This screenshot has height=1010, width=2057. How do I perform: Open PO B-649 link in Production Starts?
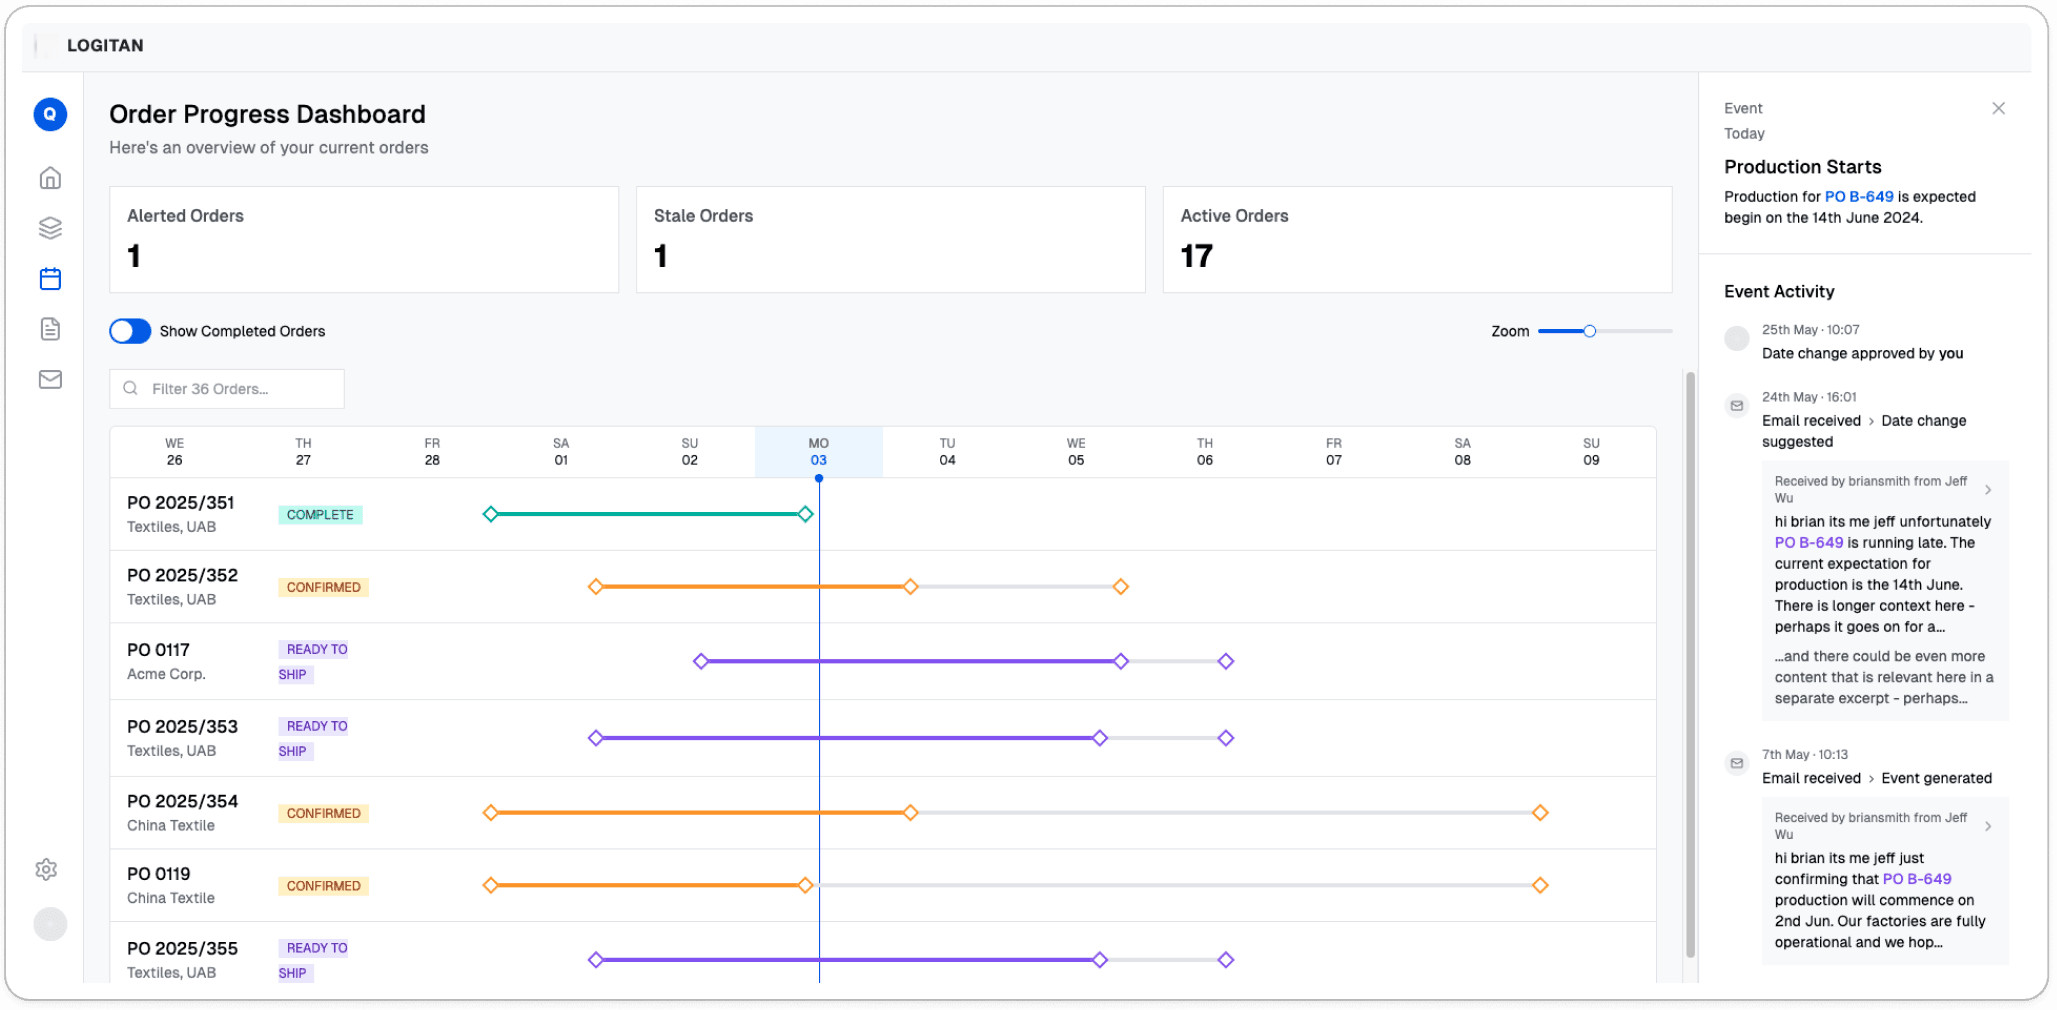(1858, 197)
